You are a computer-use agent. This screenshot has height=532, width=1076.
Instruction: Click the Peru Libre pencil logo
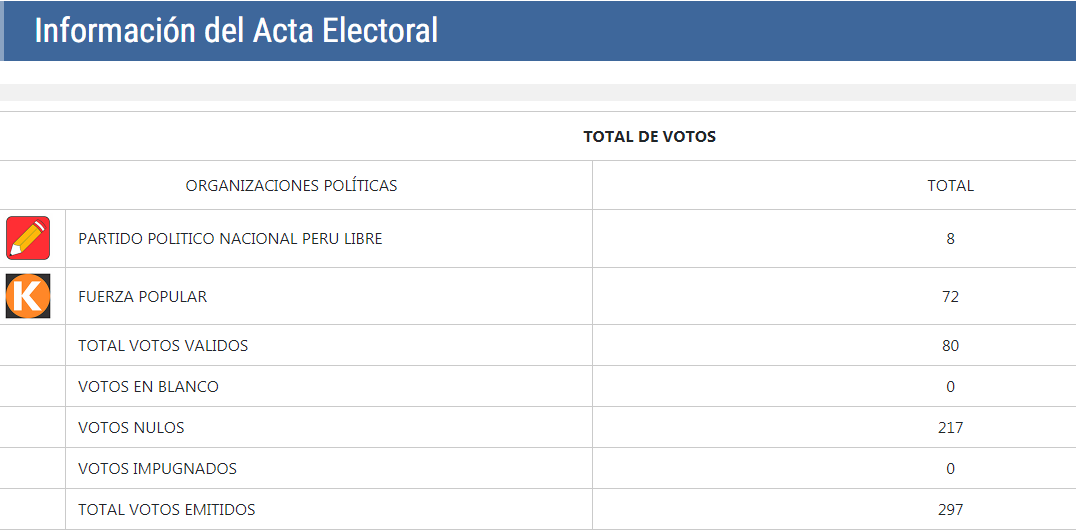(x=28, y=238)
